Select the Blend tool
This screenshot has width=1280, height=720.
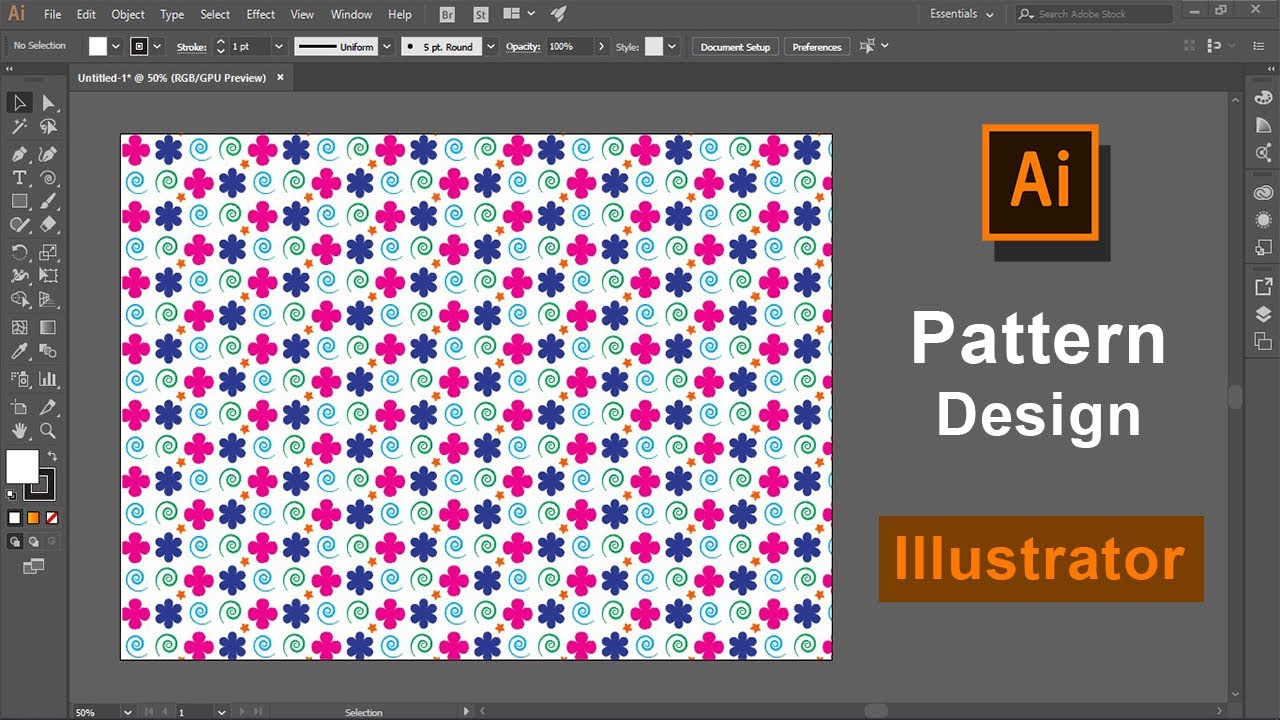48,351
